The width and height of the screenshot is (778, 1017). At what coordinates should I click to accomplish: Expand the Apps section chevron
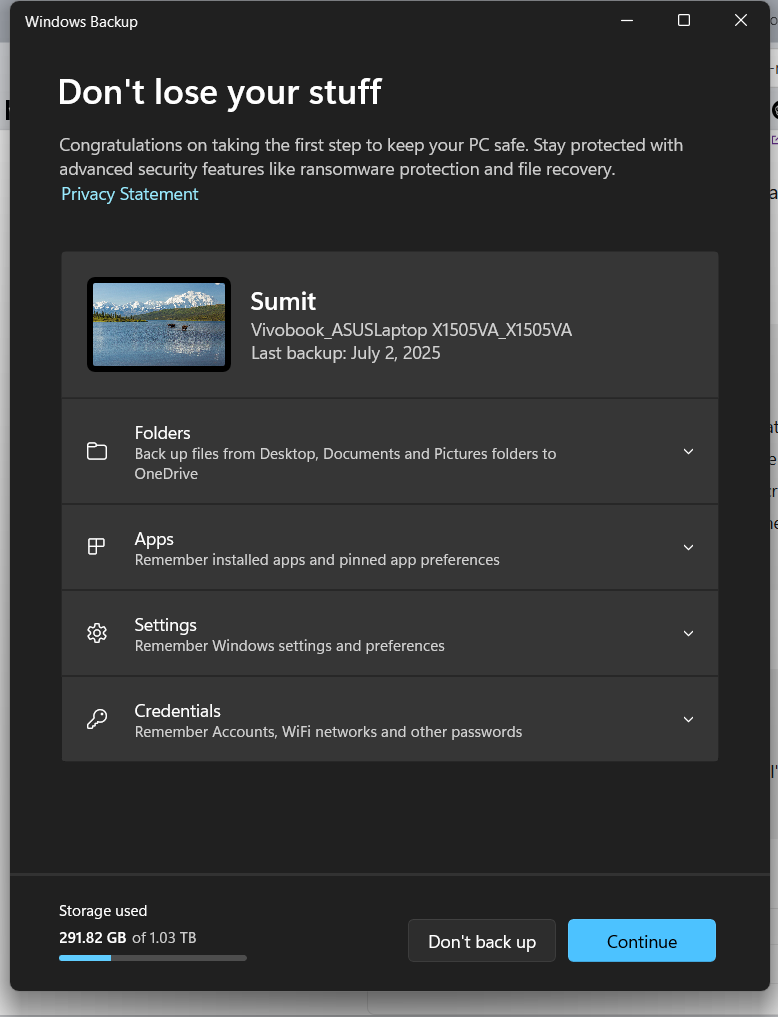point(689,547)
